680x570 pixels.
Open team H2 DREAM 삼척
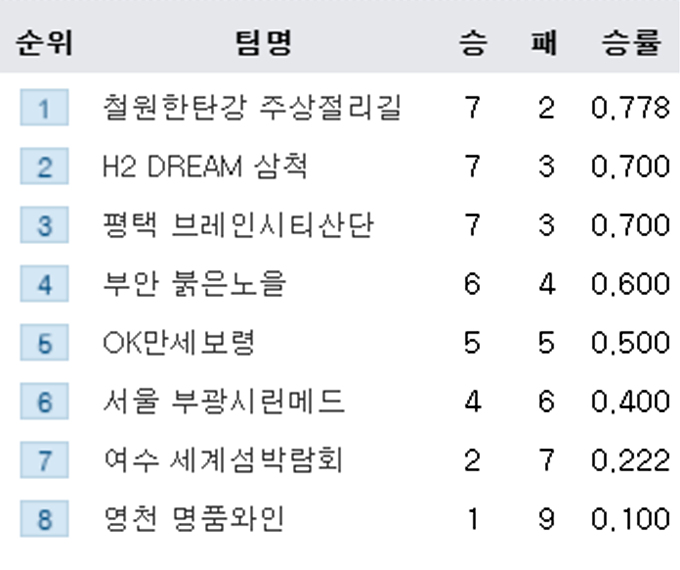205,166
